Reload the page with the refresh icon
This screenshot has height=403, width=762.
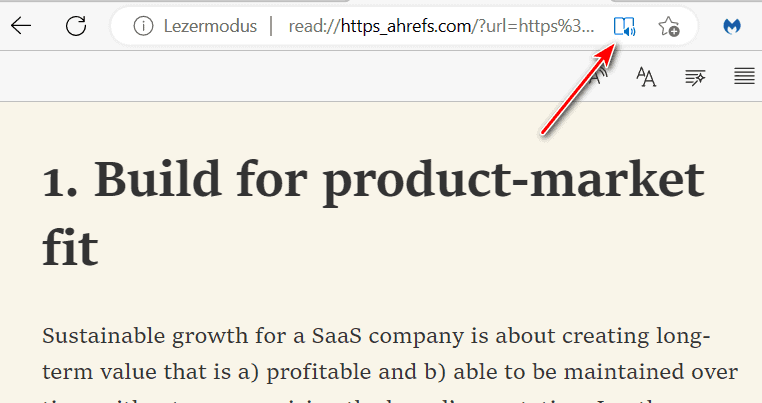tap(76, 26)
